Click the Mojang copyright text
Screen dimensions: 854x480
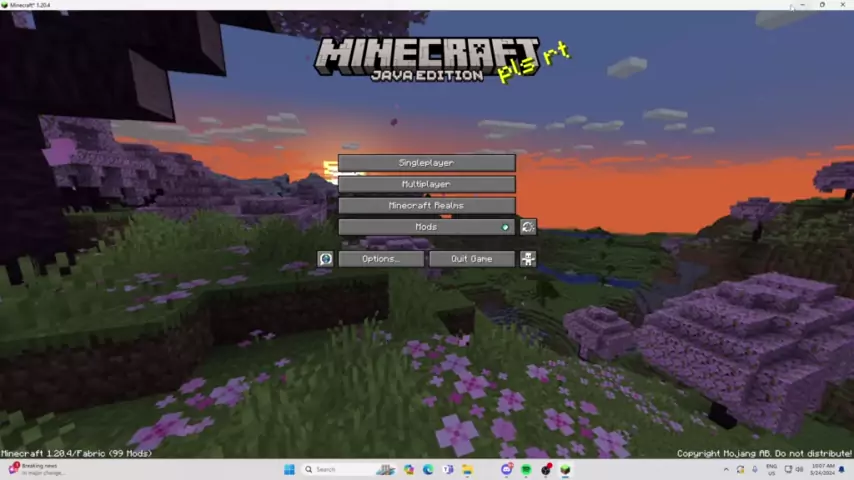[764, 453]
